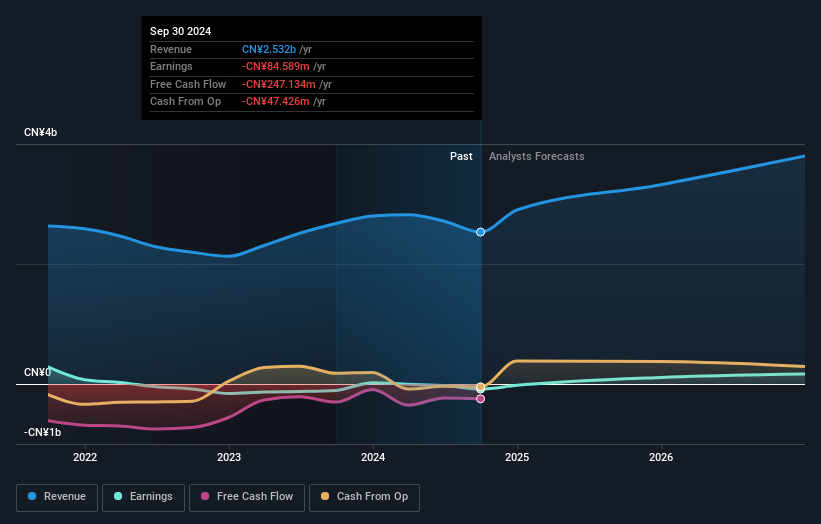Click the -CN¥247.134m free cash flow value
Image resolution: width=821 pixels, height=524 pixels.
[x=279, y=84]
